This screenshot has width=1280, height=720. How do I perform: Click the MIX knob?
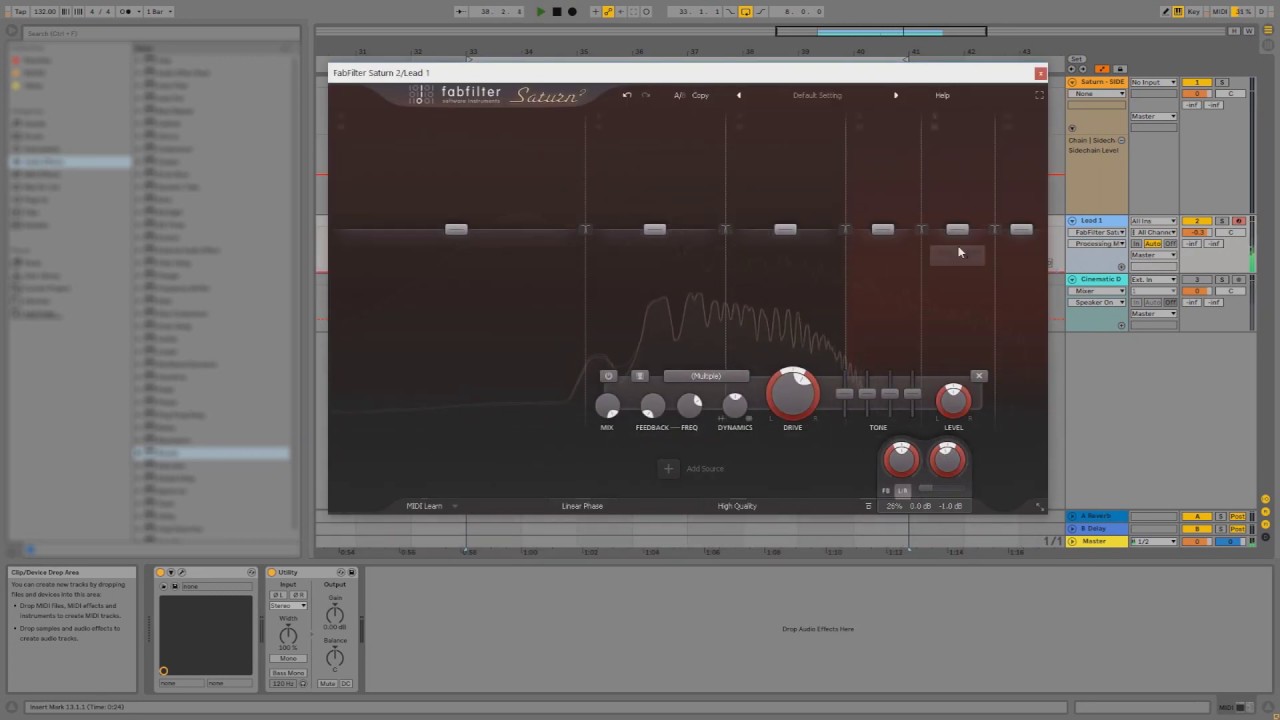[607, 405]
